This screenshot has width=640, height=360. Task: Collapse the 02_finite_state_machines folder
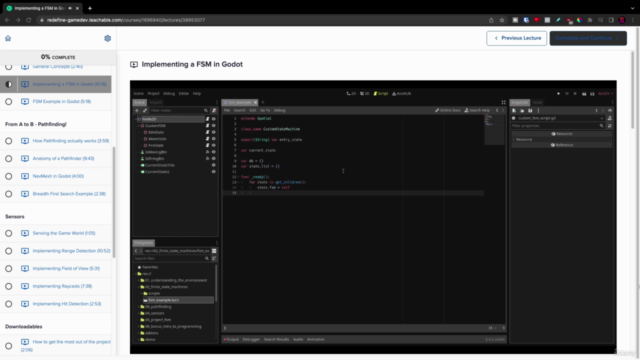pos(138,287)
